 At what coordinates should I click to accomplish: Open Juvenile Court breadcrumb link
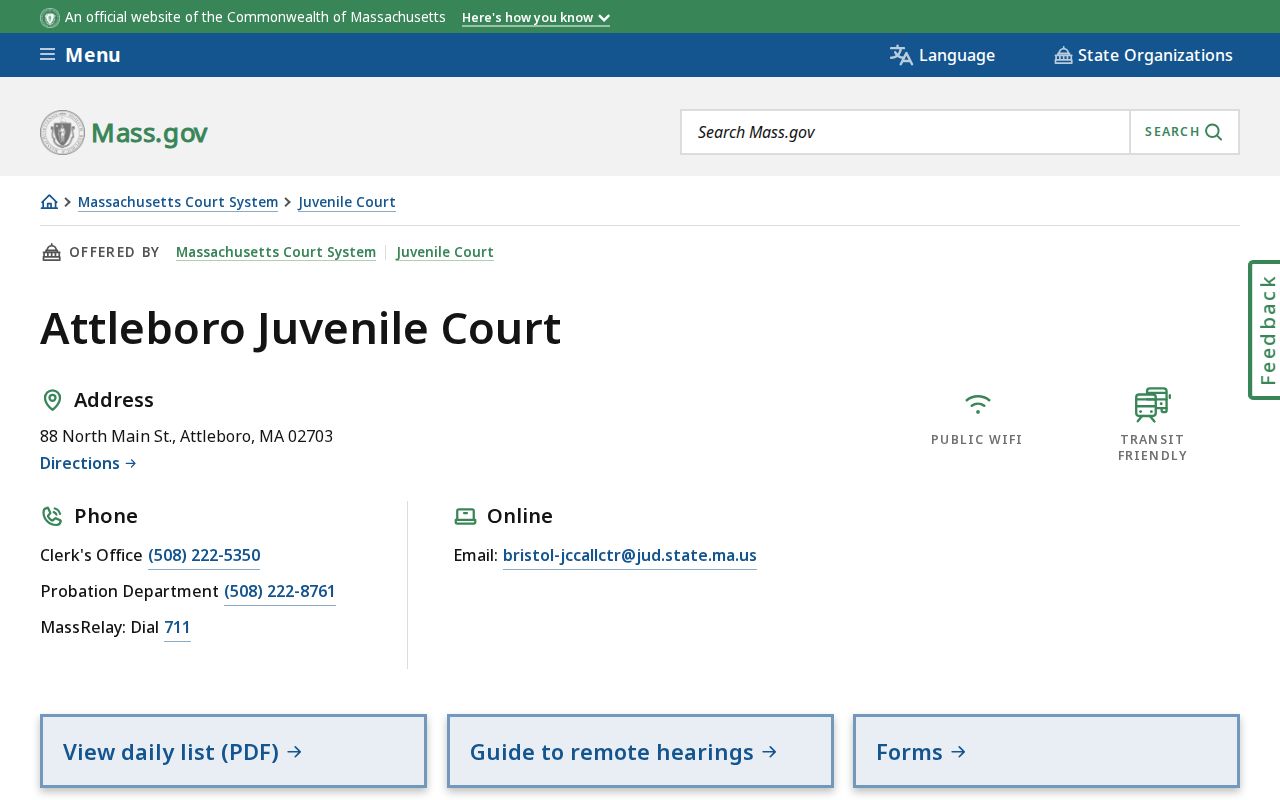pyautogui.click(x=347, y=202)
